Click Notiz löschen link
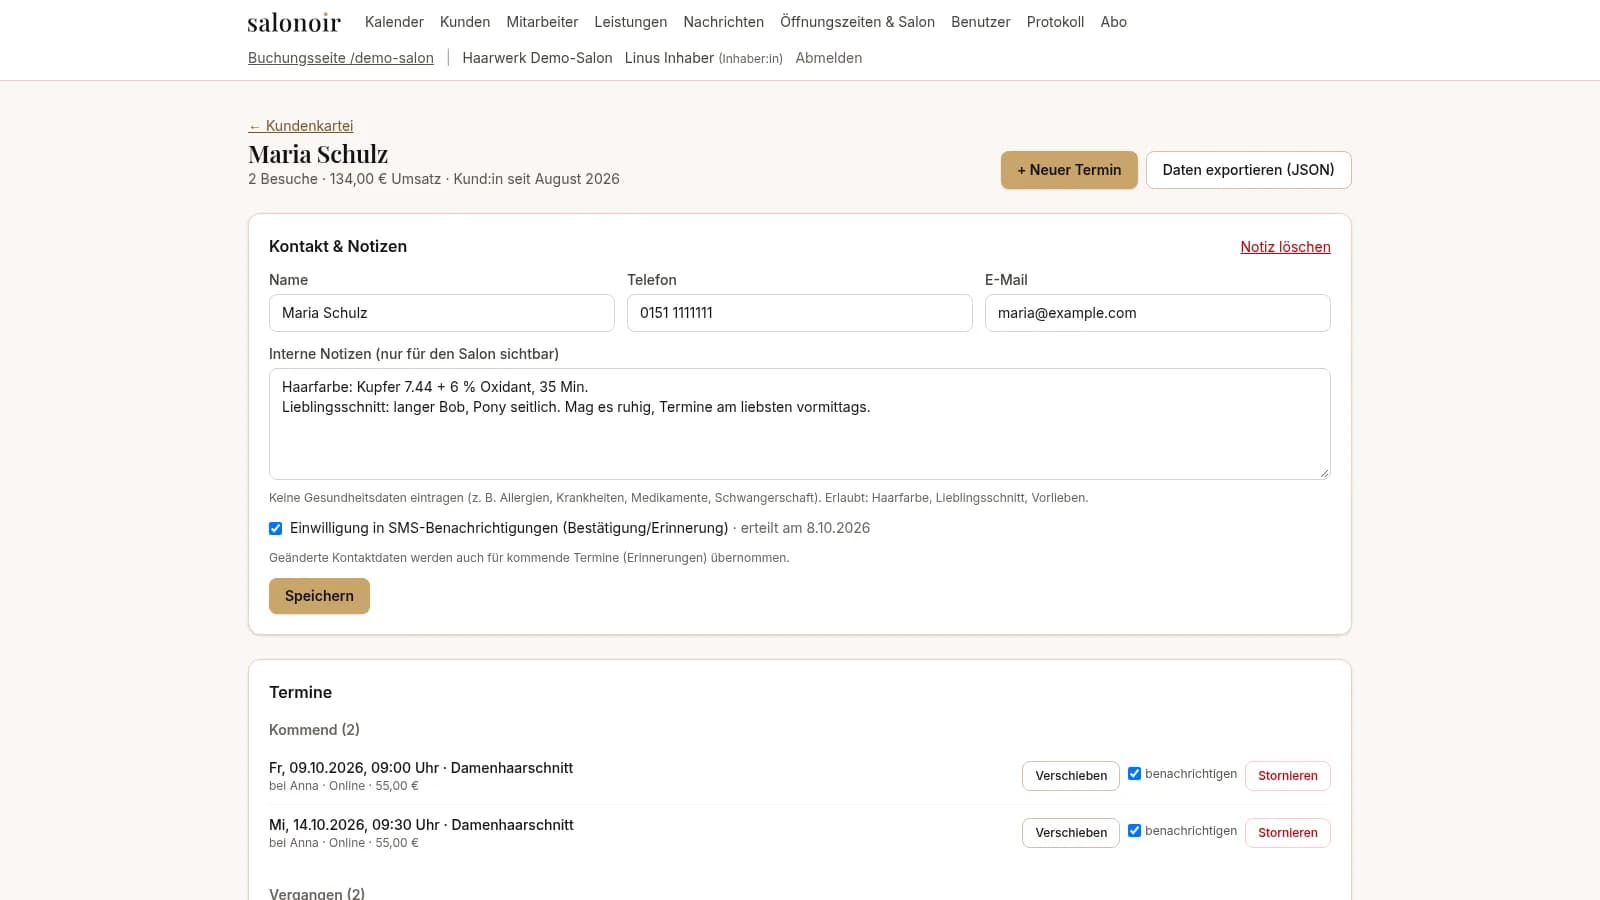 click(1285, 247)
